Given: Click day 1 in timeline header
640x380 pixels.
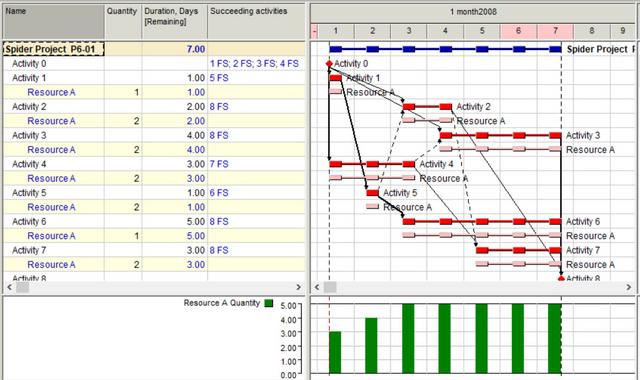Looking at the screenshot, I should click(336, 31).
